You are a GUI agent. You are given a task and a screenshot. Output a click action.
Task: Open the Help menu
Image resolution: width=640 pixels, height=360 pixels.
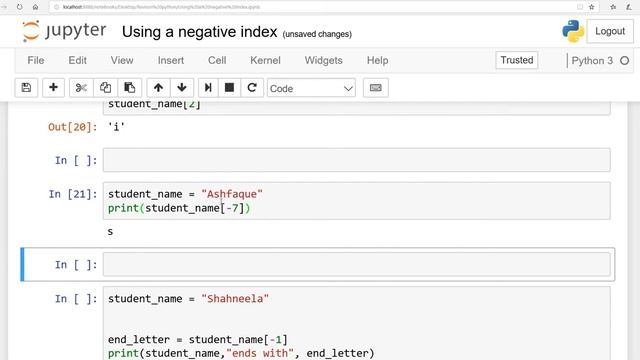coord(378,60)
